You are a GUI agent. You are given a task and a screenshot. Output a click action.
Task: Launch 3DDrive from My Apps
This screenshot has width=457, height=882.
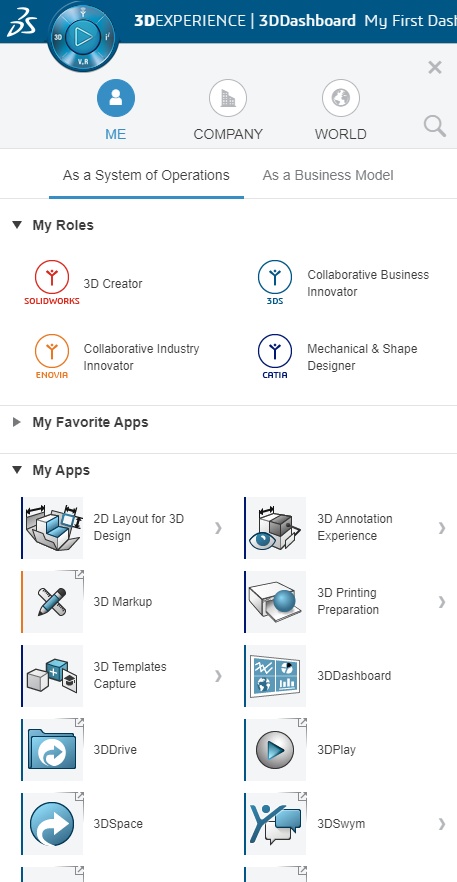coord(52,750)
